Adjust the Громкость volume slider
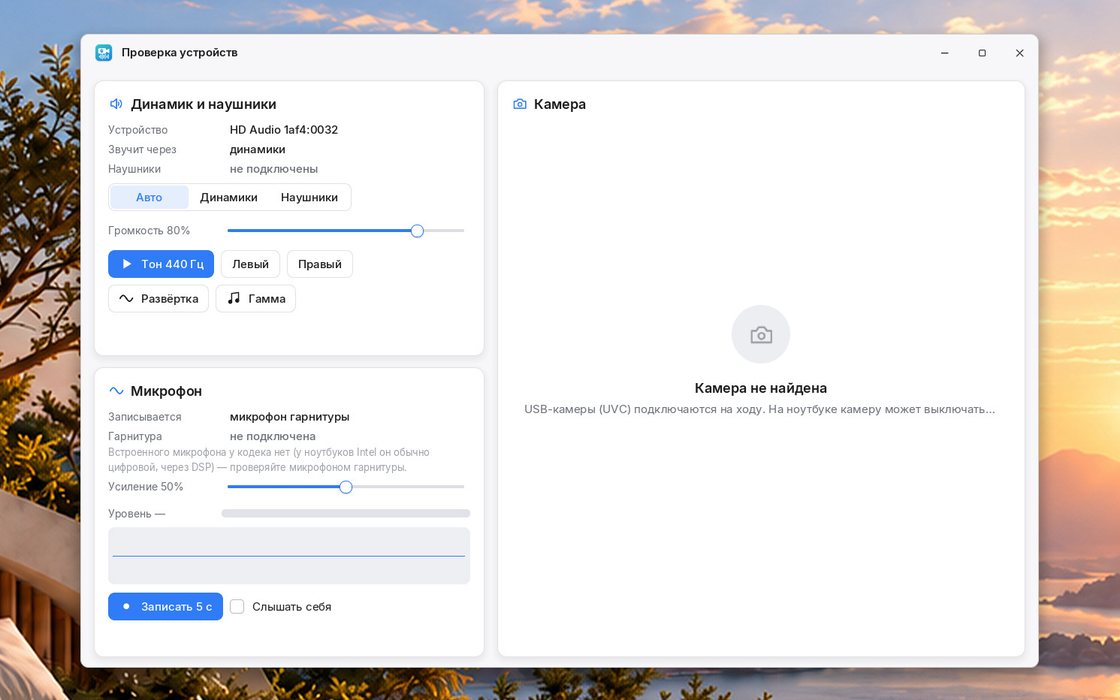1120x700 pixels. (x=346, y=231)
